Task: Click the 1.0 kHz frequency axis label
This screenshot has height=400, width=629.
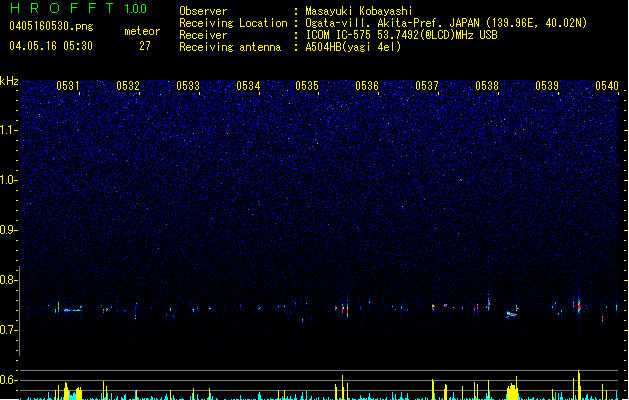Action: (x=9, y=180)
